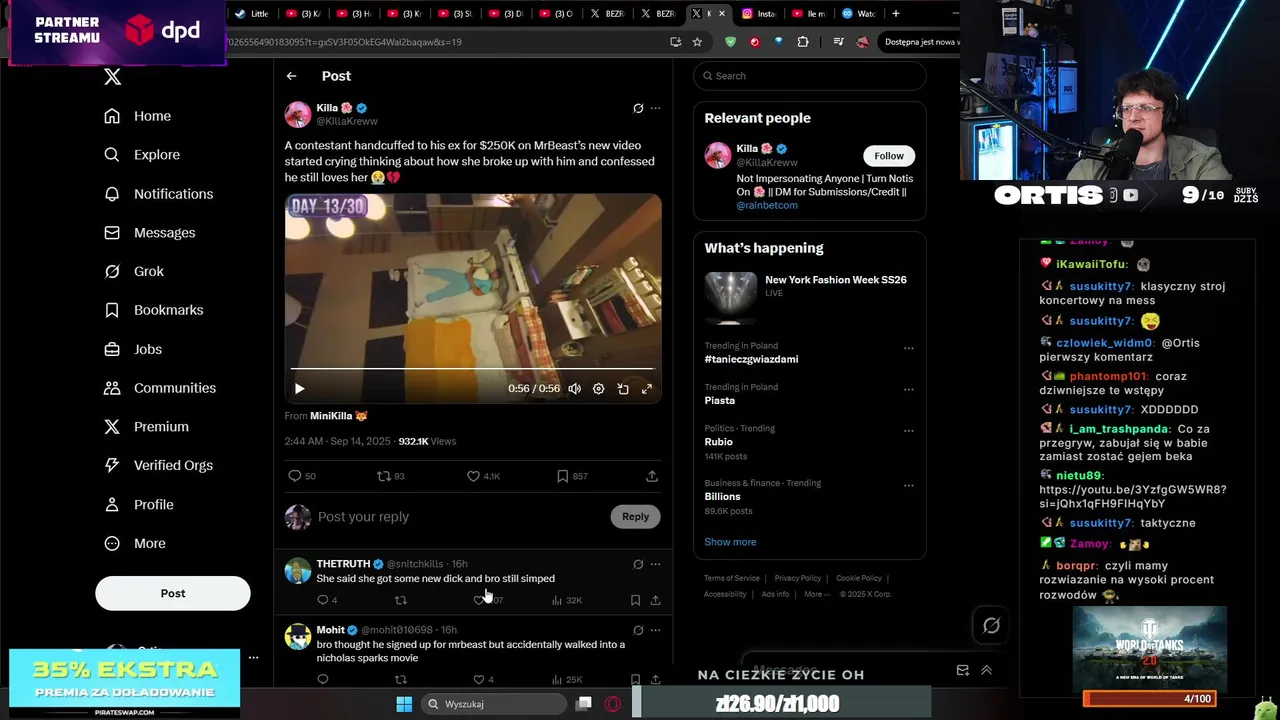
Task: Click the sidebar Post button
Action: click(x=173, y=593)
